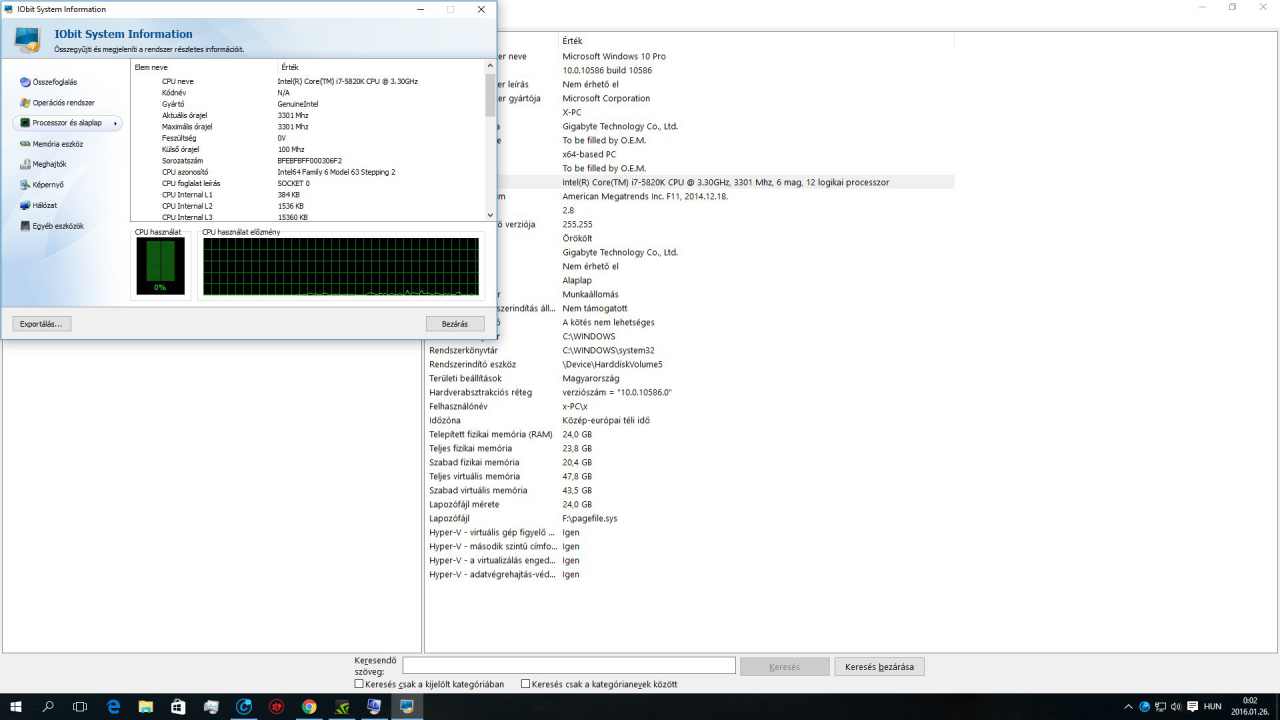Select the Gyártó row with GenuineIntel

point(307,104)
